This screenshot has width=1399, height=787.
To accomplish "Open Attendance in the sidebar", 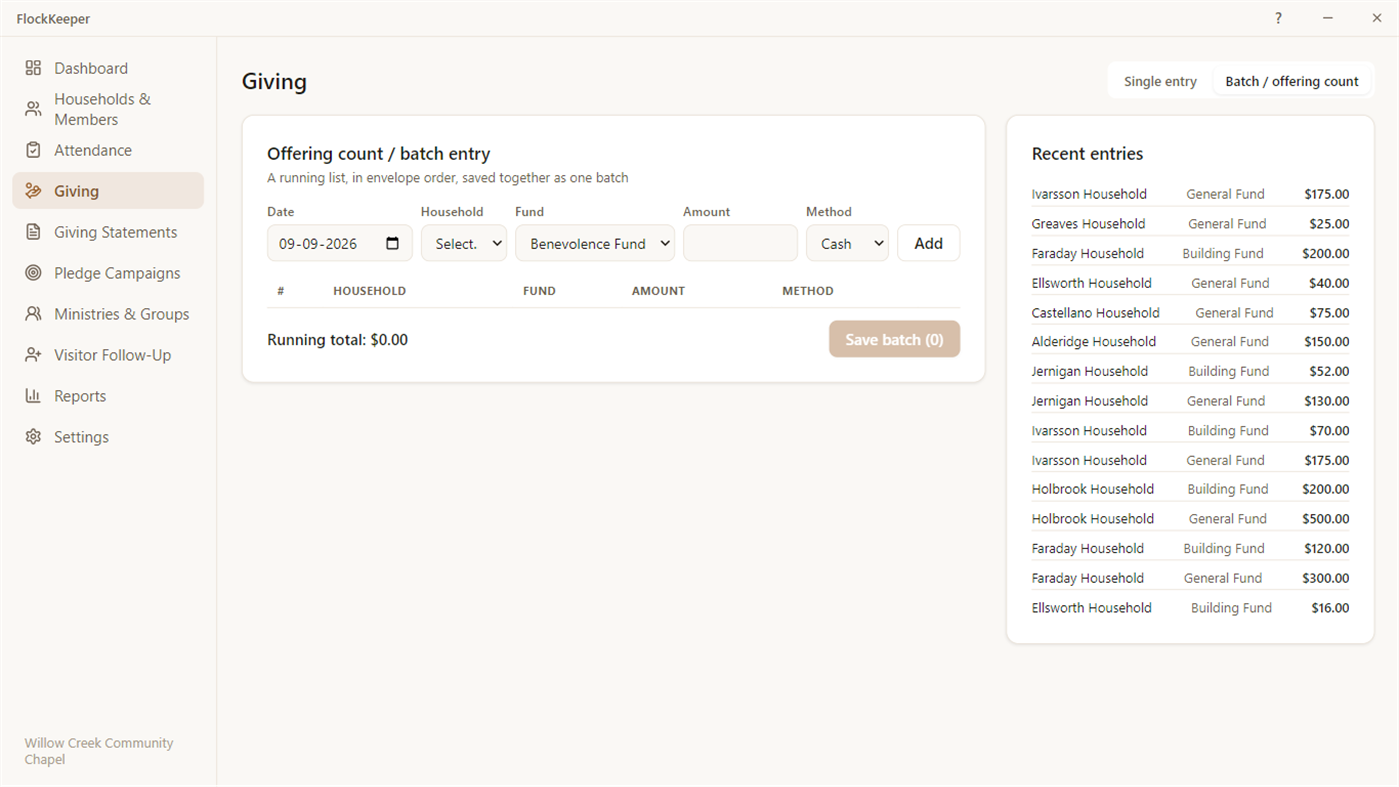I will [x=108, y=150].
